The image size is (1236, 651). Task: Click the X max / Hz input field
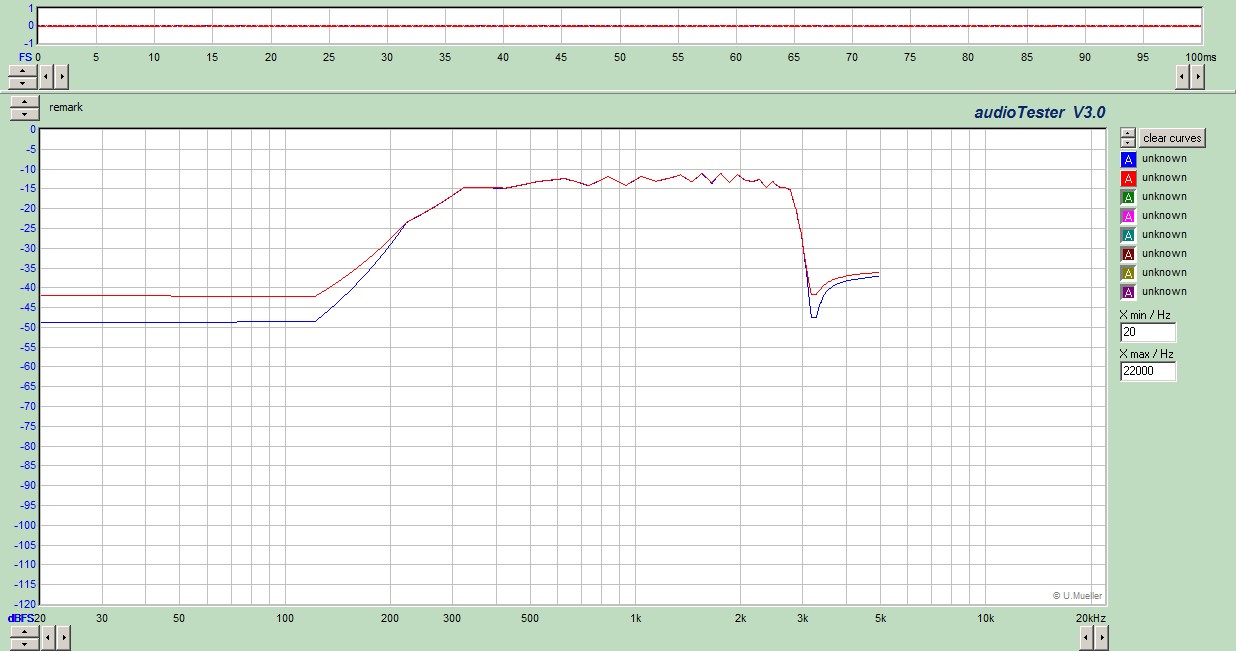[1148, 371]
